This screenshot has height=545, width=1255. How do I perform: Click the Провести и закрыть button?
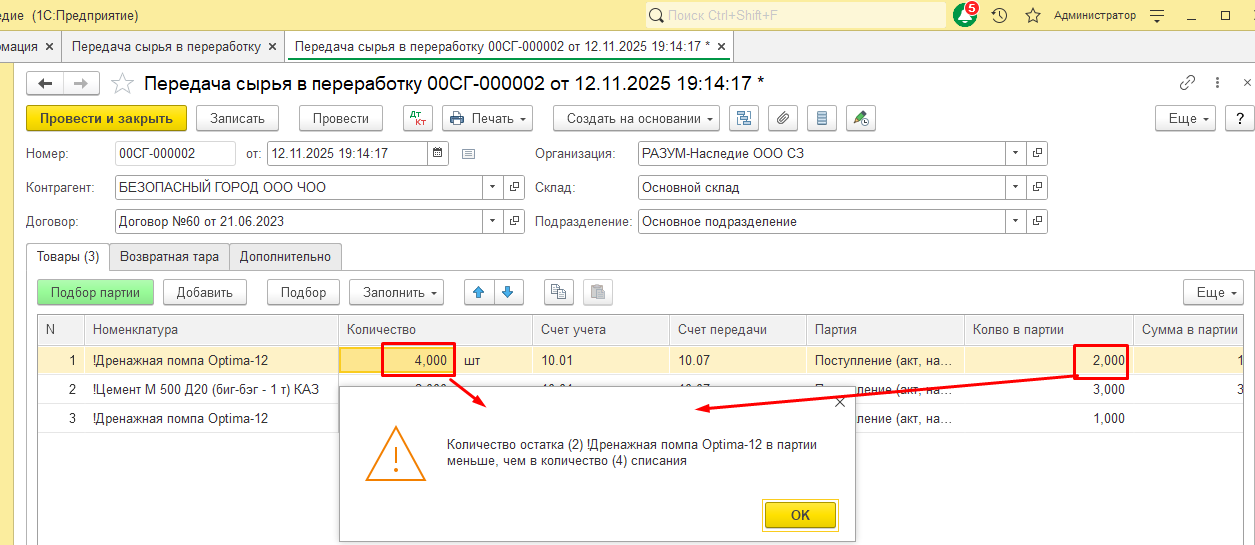pos(106,118)
